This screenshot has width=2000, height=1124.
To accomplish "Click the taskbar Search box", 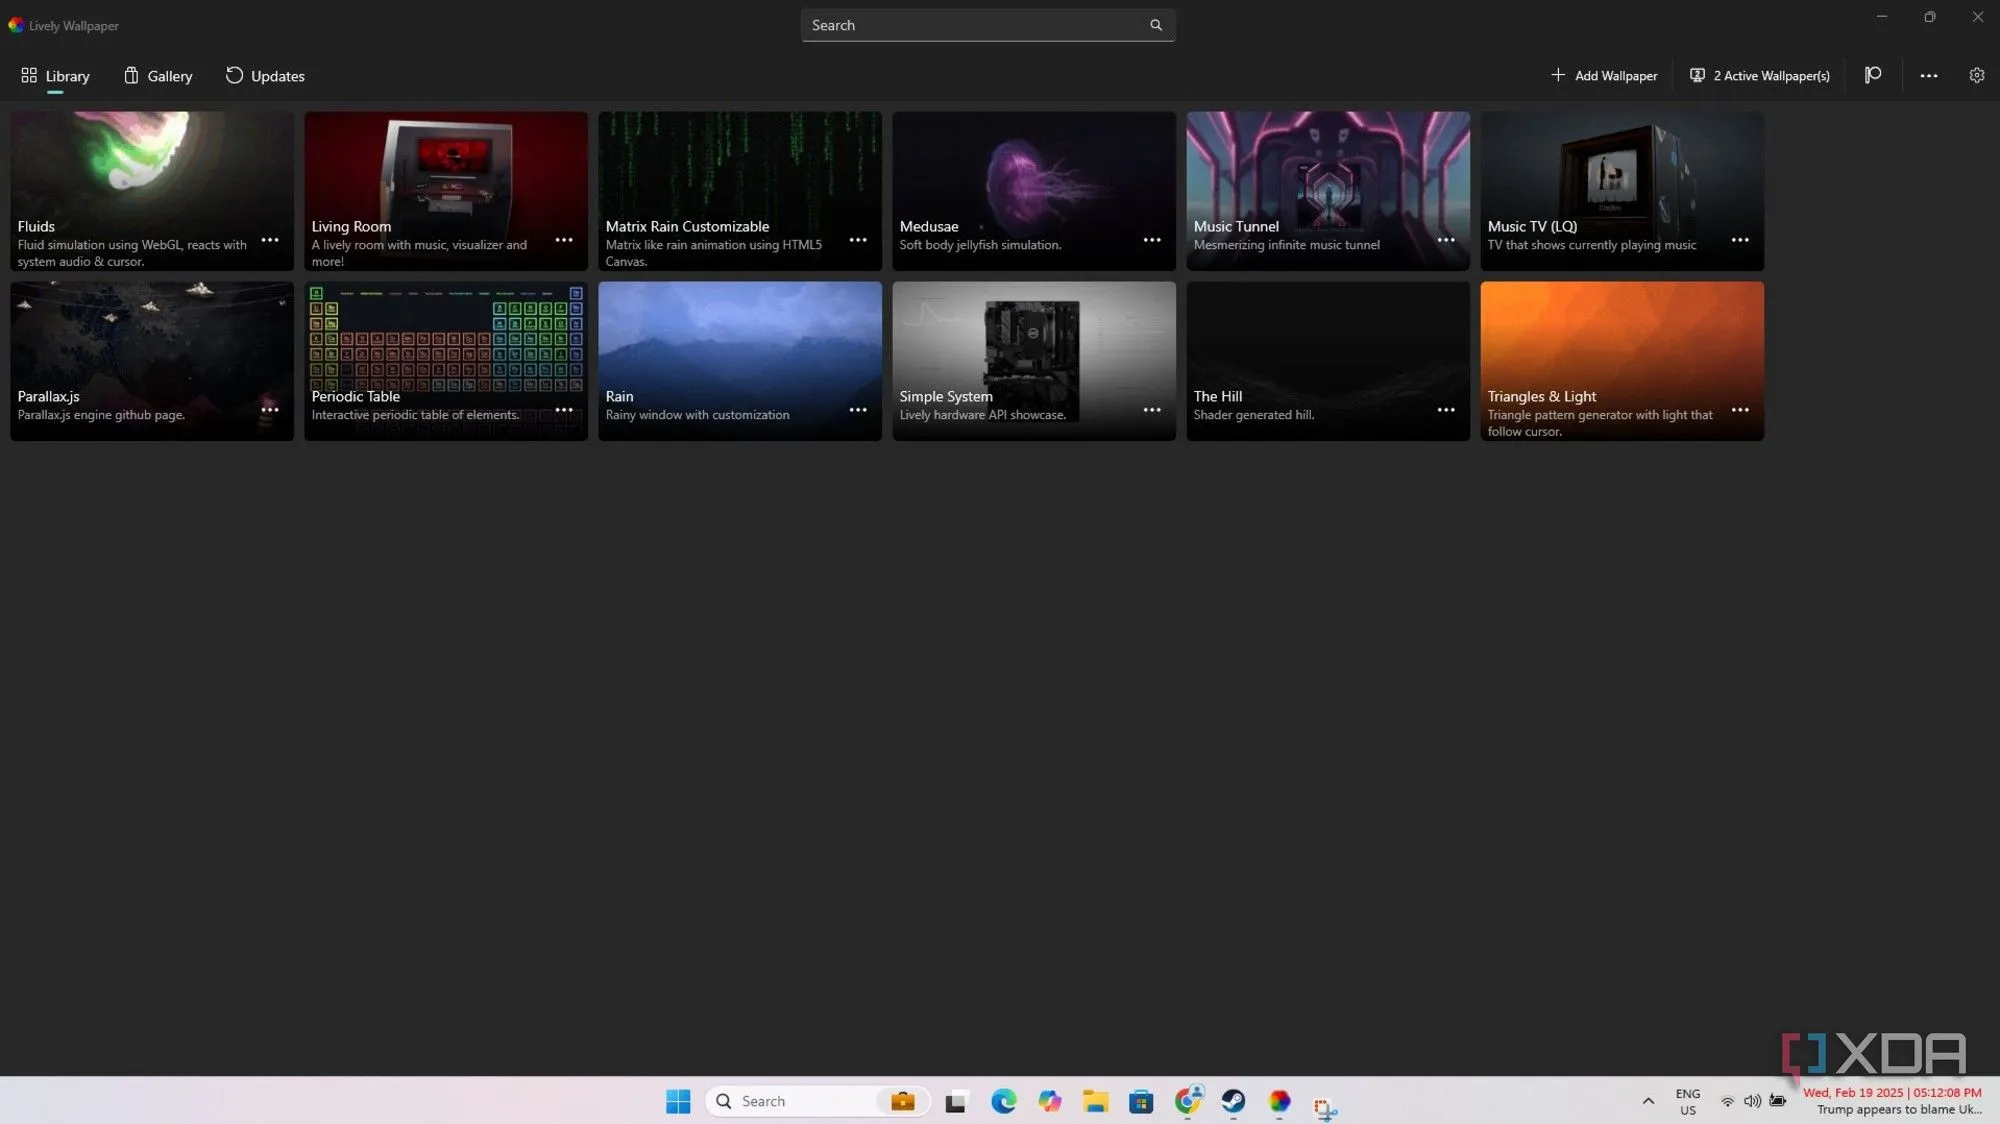I will [x=818, y=1101].
